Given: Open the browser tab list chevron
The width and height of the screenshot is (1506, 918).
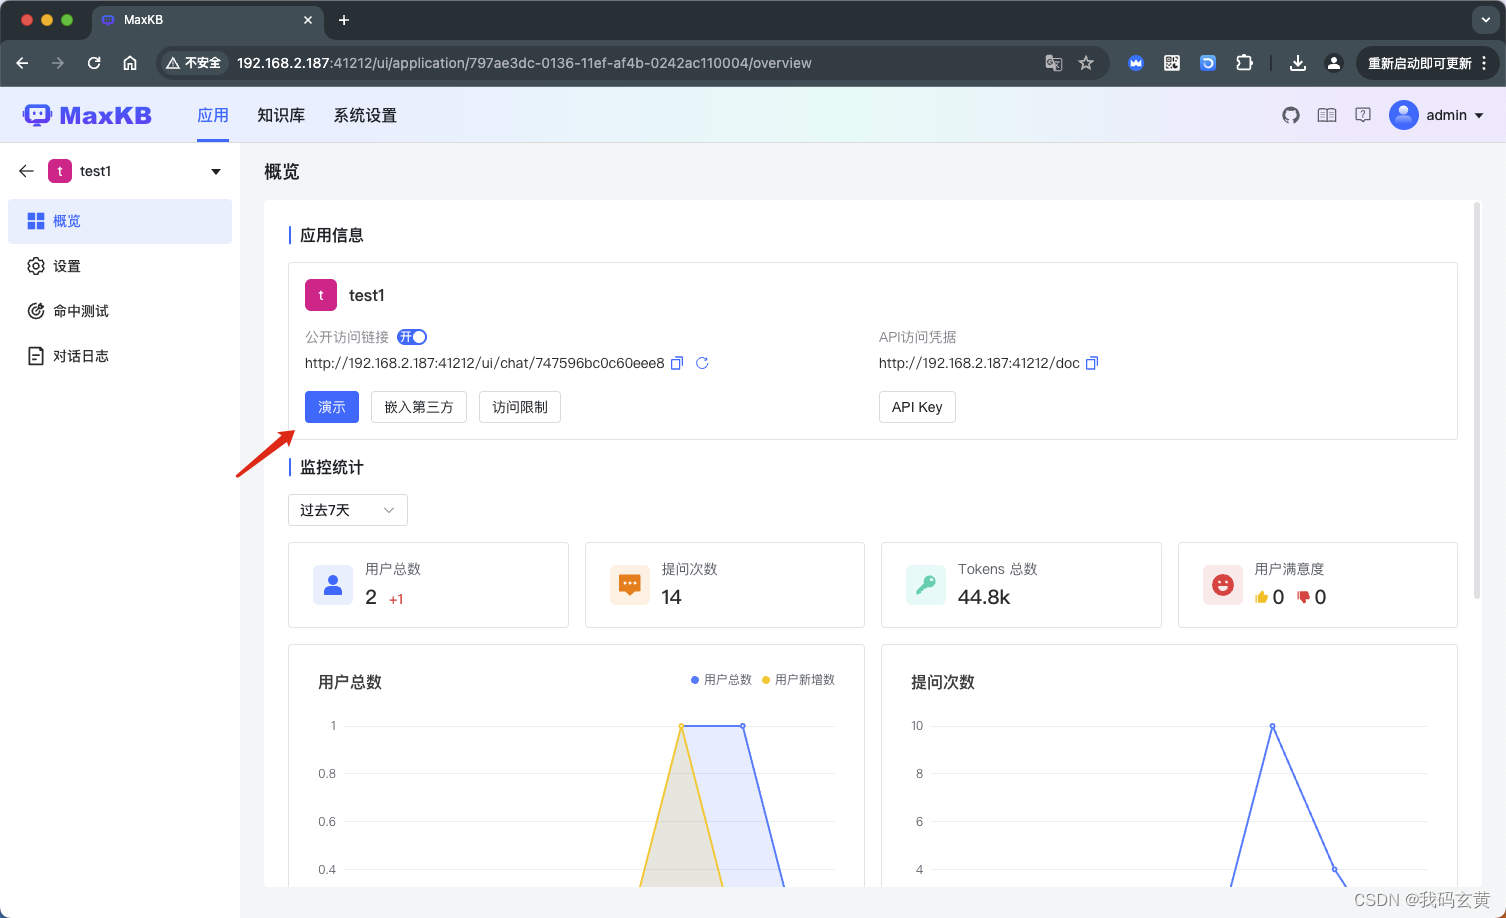Looking at the screenshot, I should pyautogui.click(x=1486, y=20).
